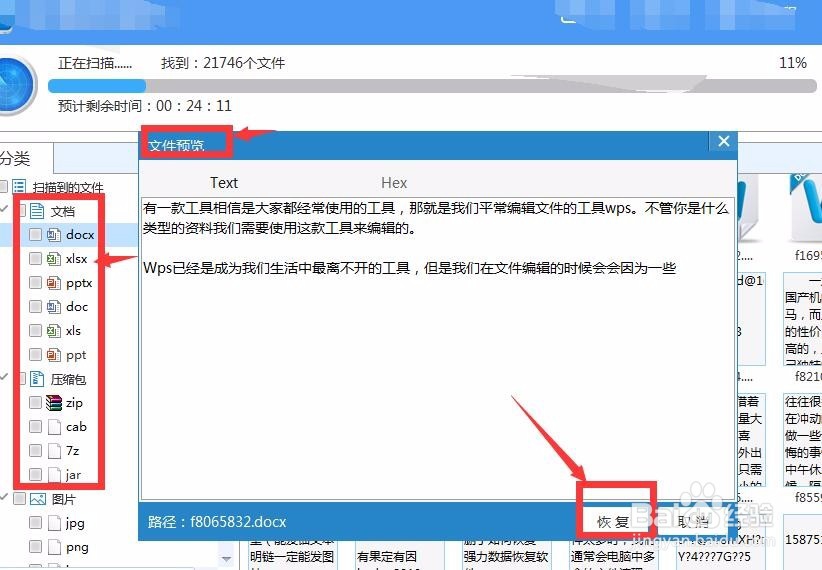The image size is (822, 570).
Task: Click the zip archive stack icon
Action: pyautogui.click(x=54, y=402)
